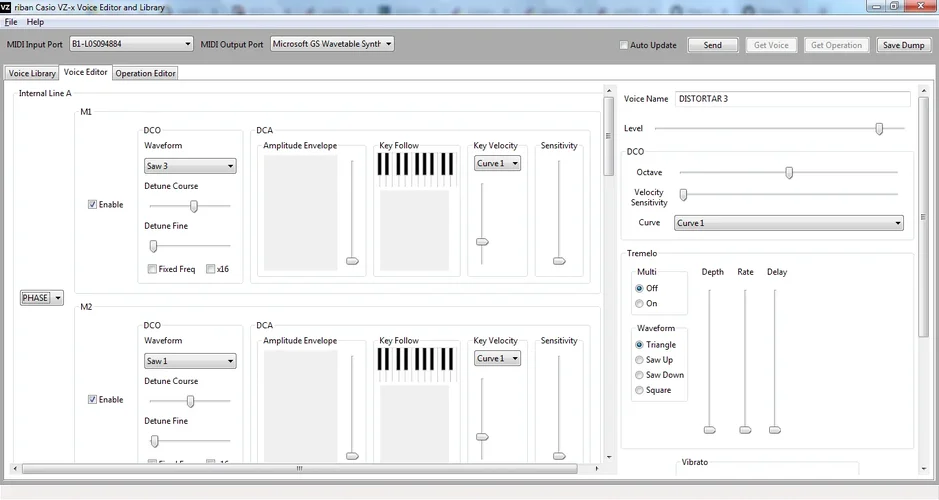Switch to the Voice Library tab
Viewport: 939px width, 500px height.
tap(32, 73)
